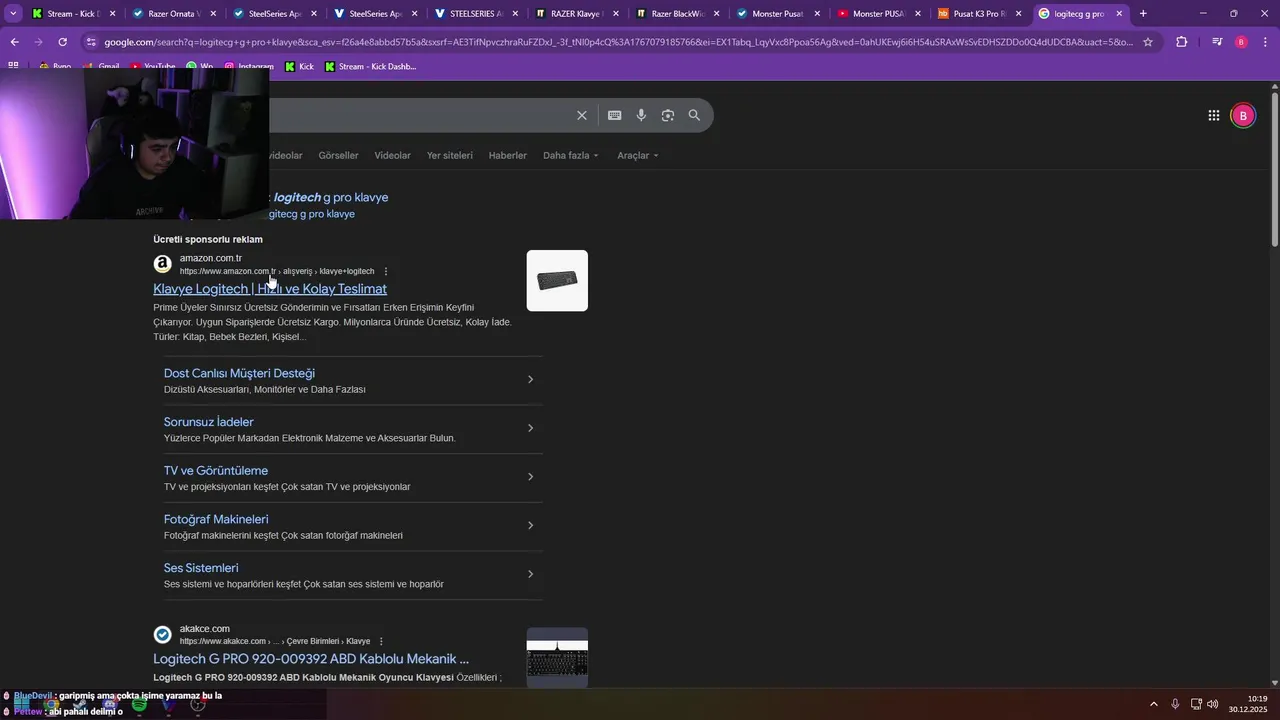
Task: Go back to the previous page
Action: pyautogui.click(x=14, y=42)
